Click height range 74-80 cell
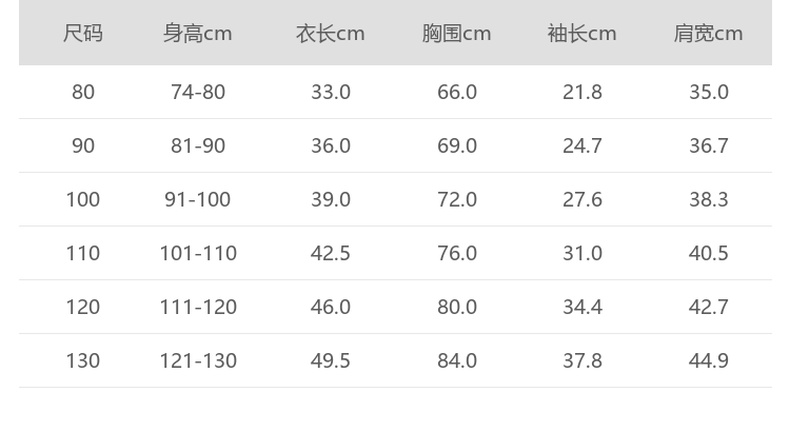The image size is (790, 431). pyautogui.click(x=198, y=92)
